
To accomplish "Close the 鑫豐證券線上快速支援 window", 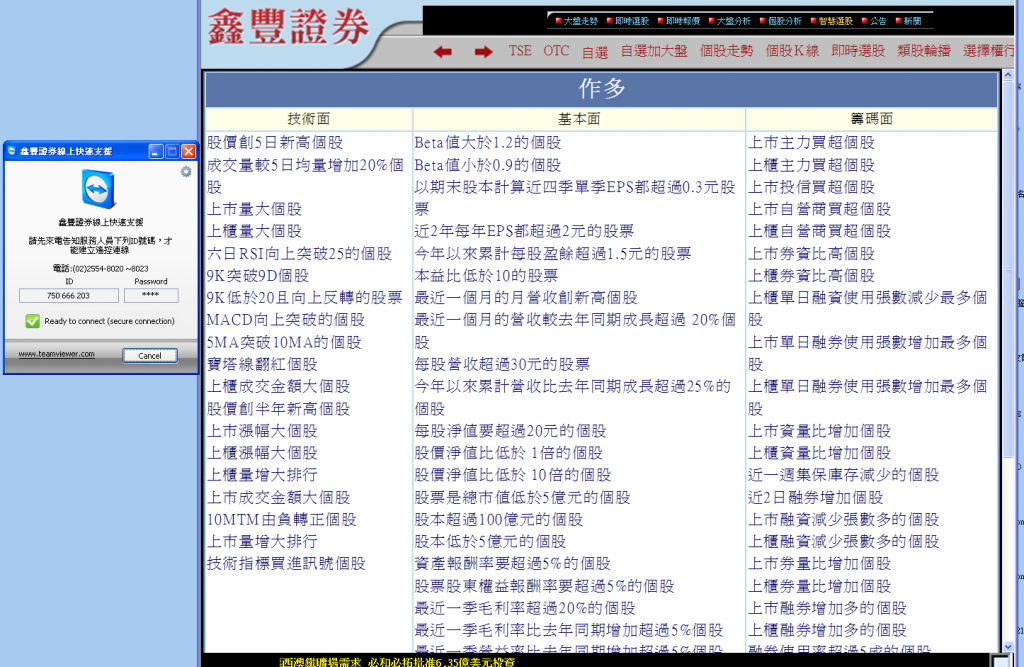I will tap(188, 152).
